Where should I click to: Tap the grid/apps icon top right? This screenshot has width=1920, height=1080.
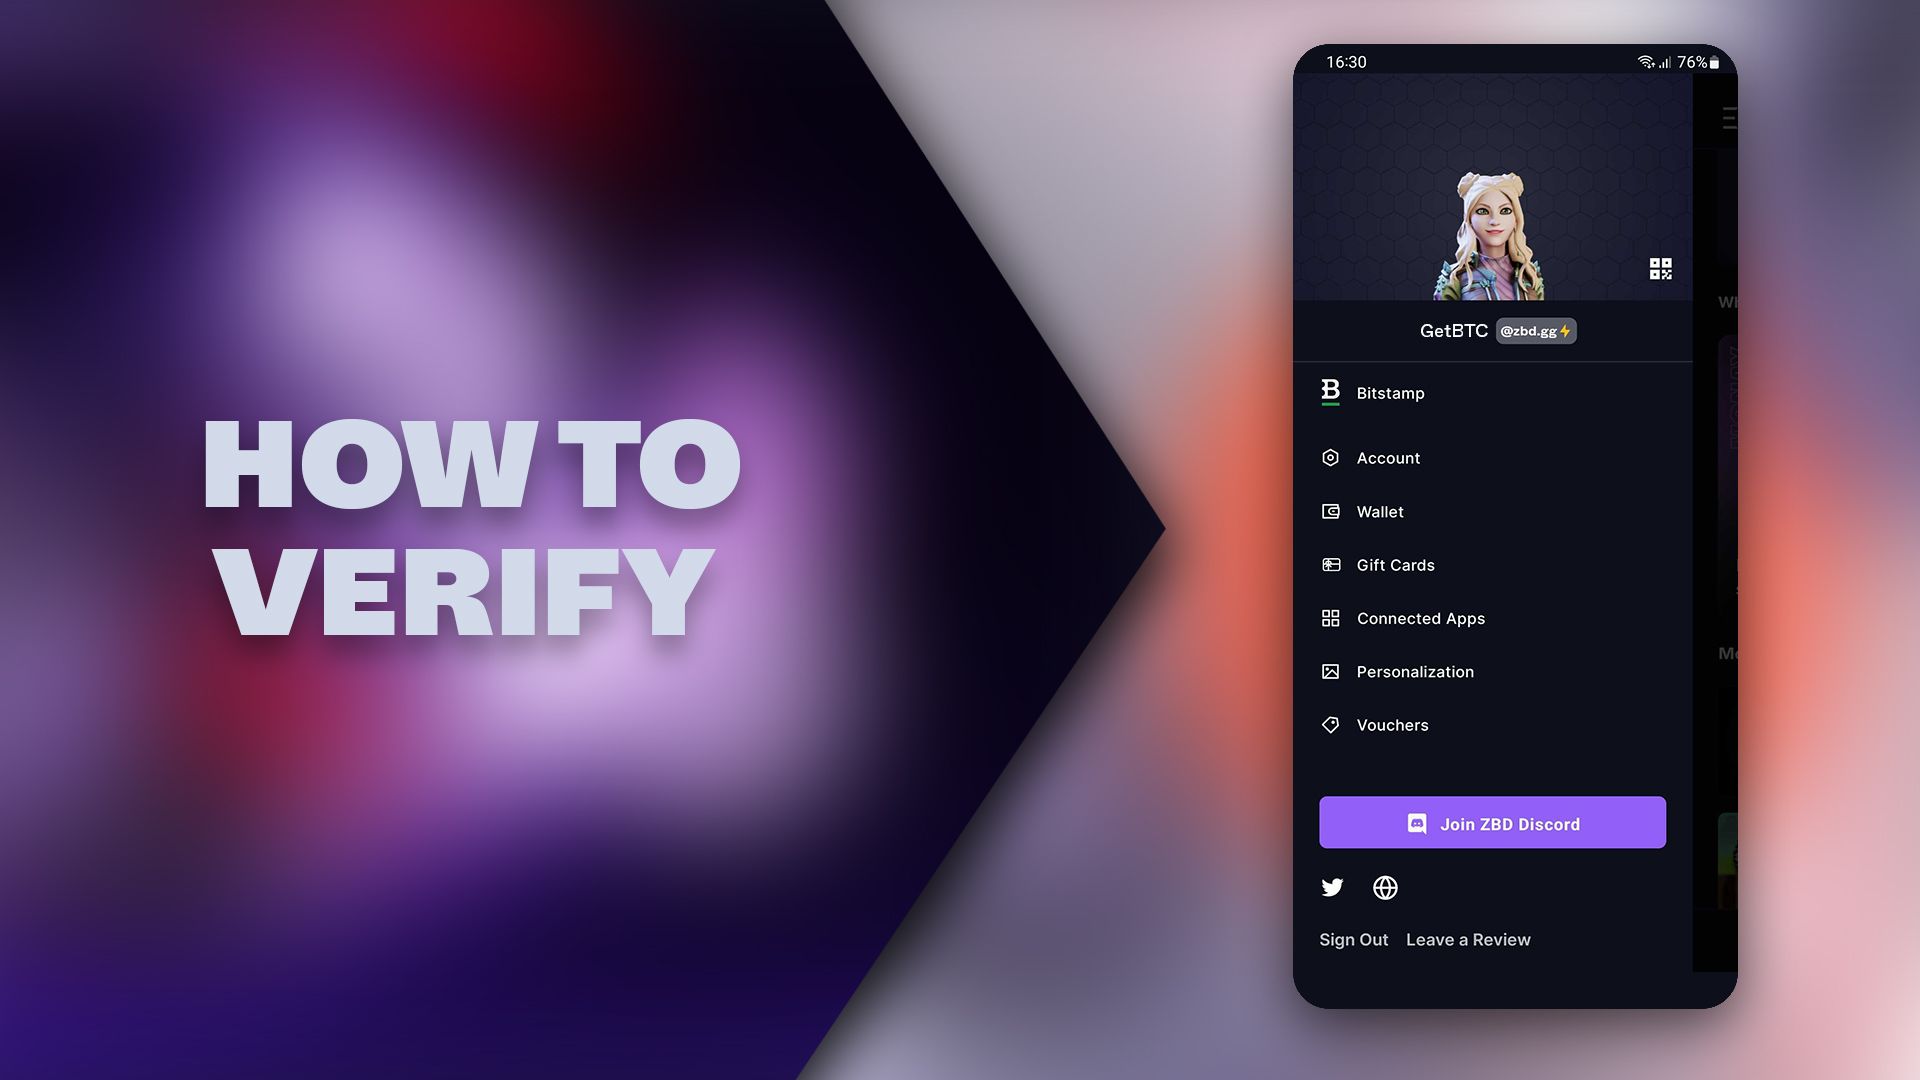[1662, 269]
